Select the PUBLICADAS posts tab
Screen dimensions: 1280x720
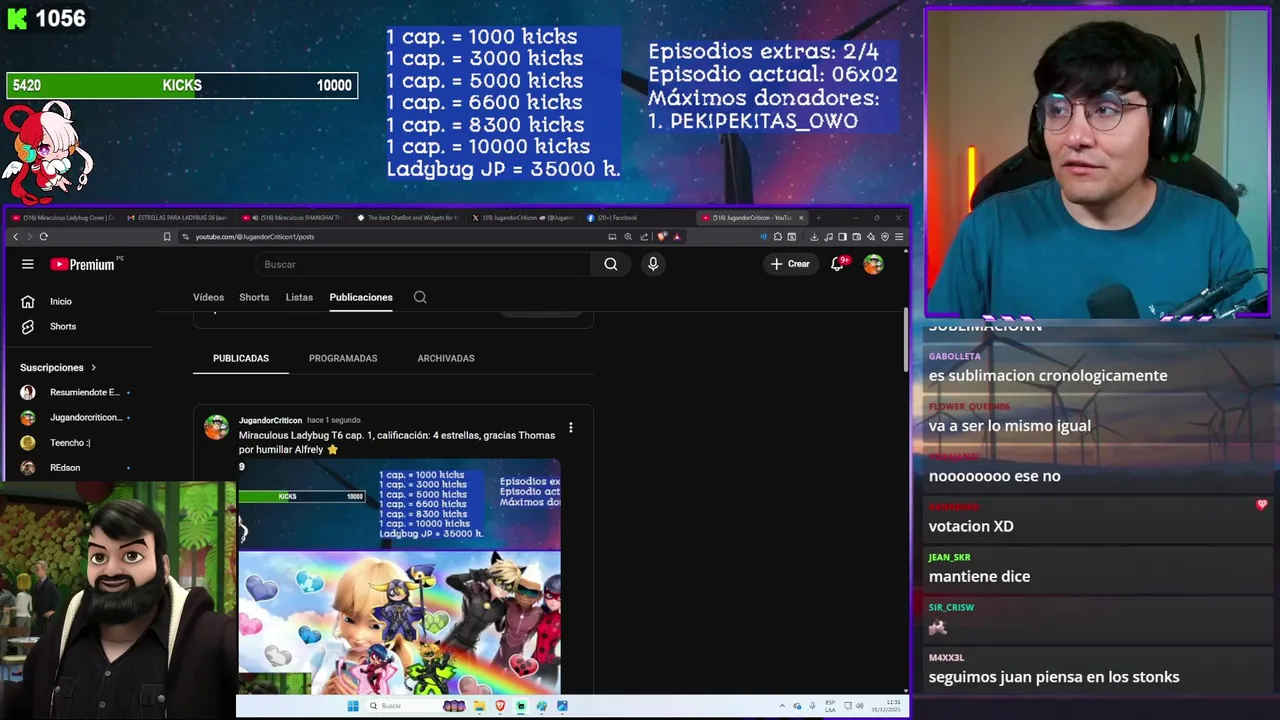[x=241, y=358]
